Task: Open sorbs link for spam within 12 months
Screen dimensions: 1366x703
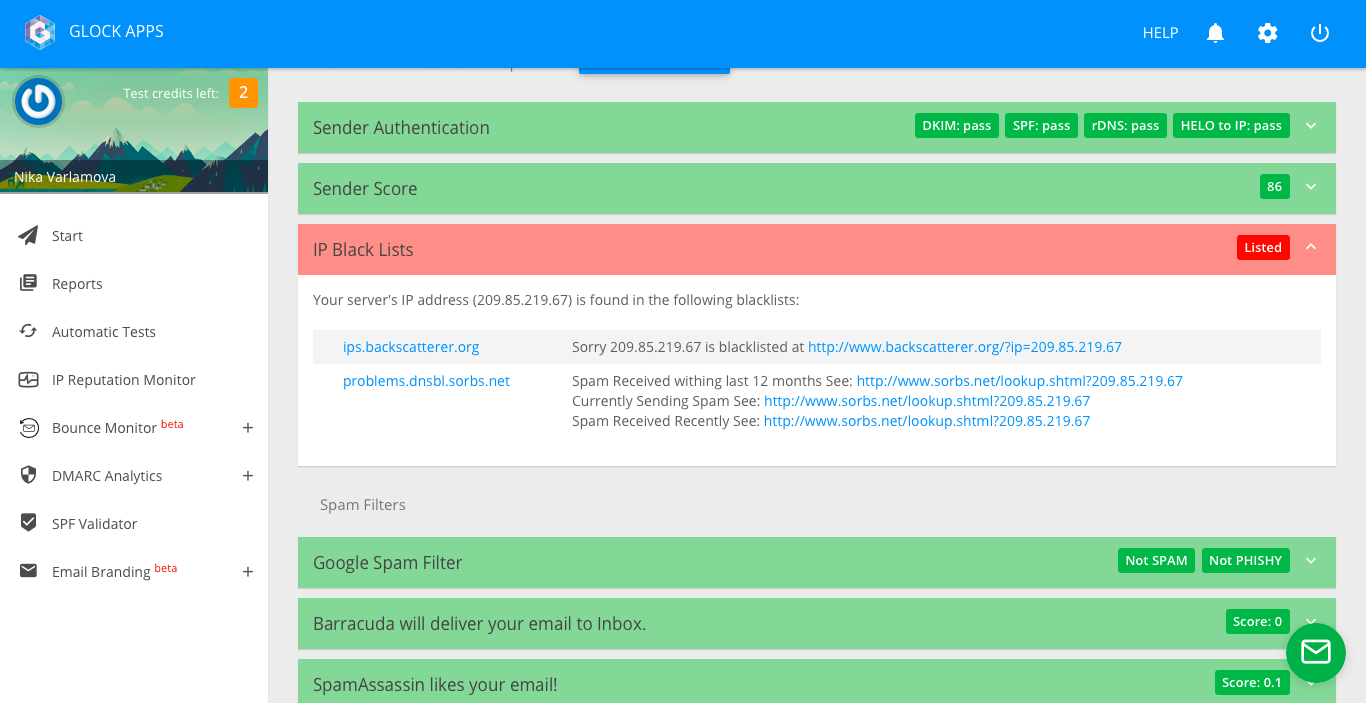Action: (x=1020, y=381)
